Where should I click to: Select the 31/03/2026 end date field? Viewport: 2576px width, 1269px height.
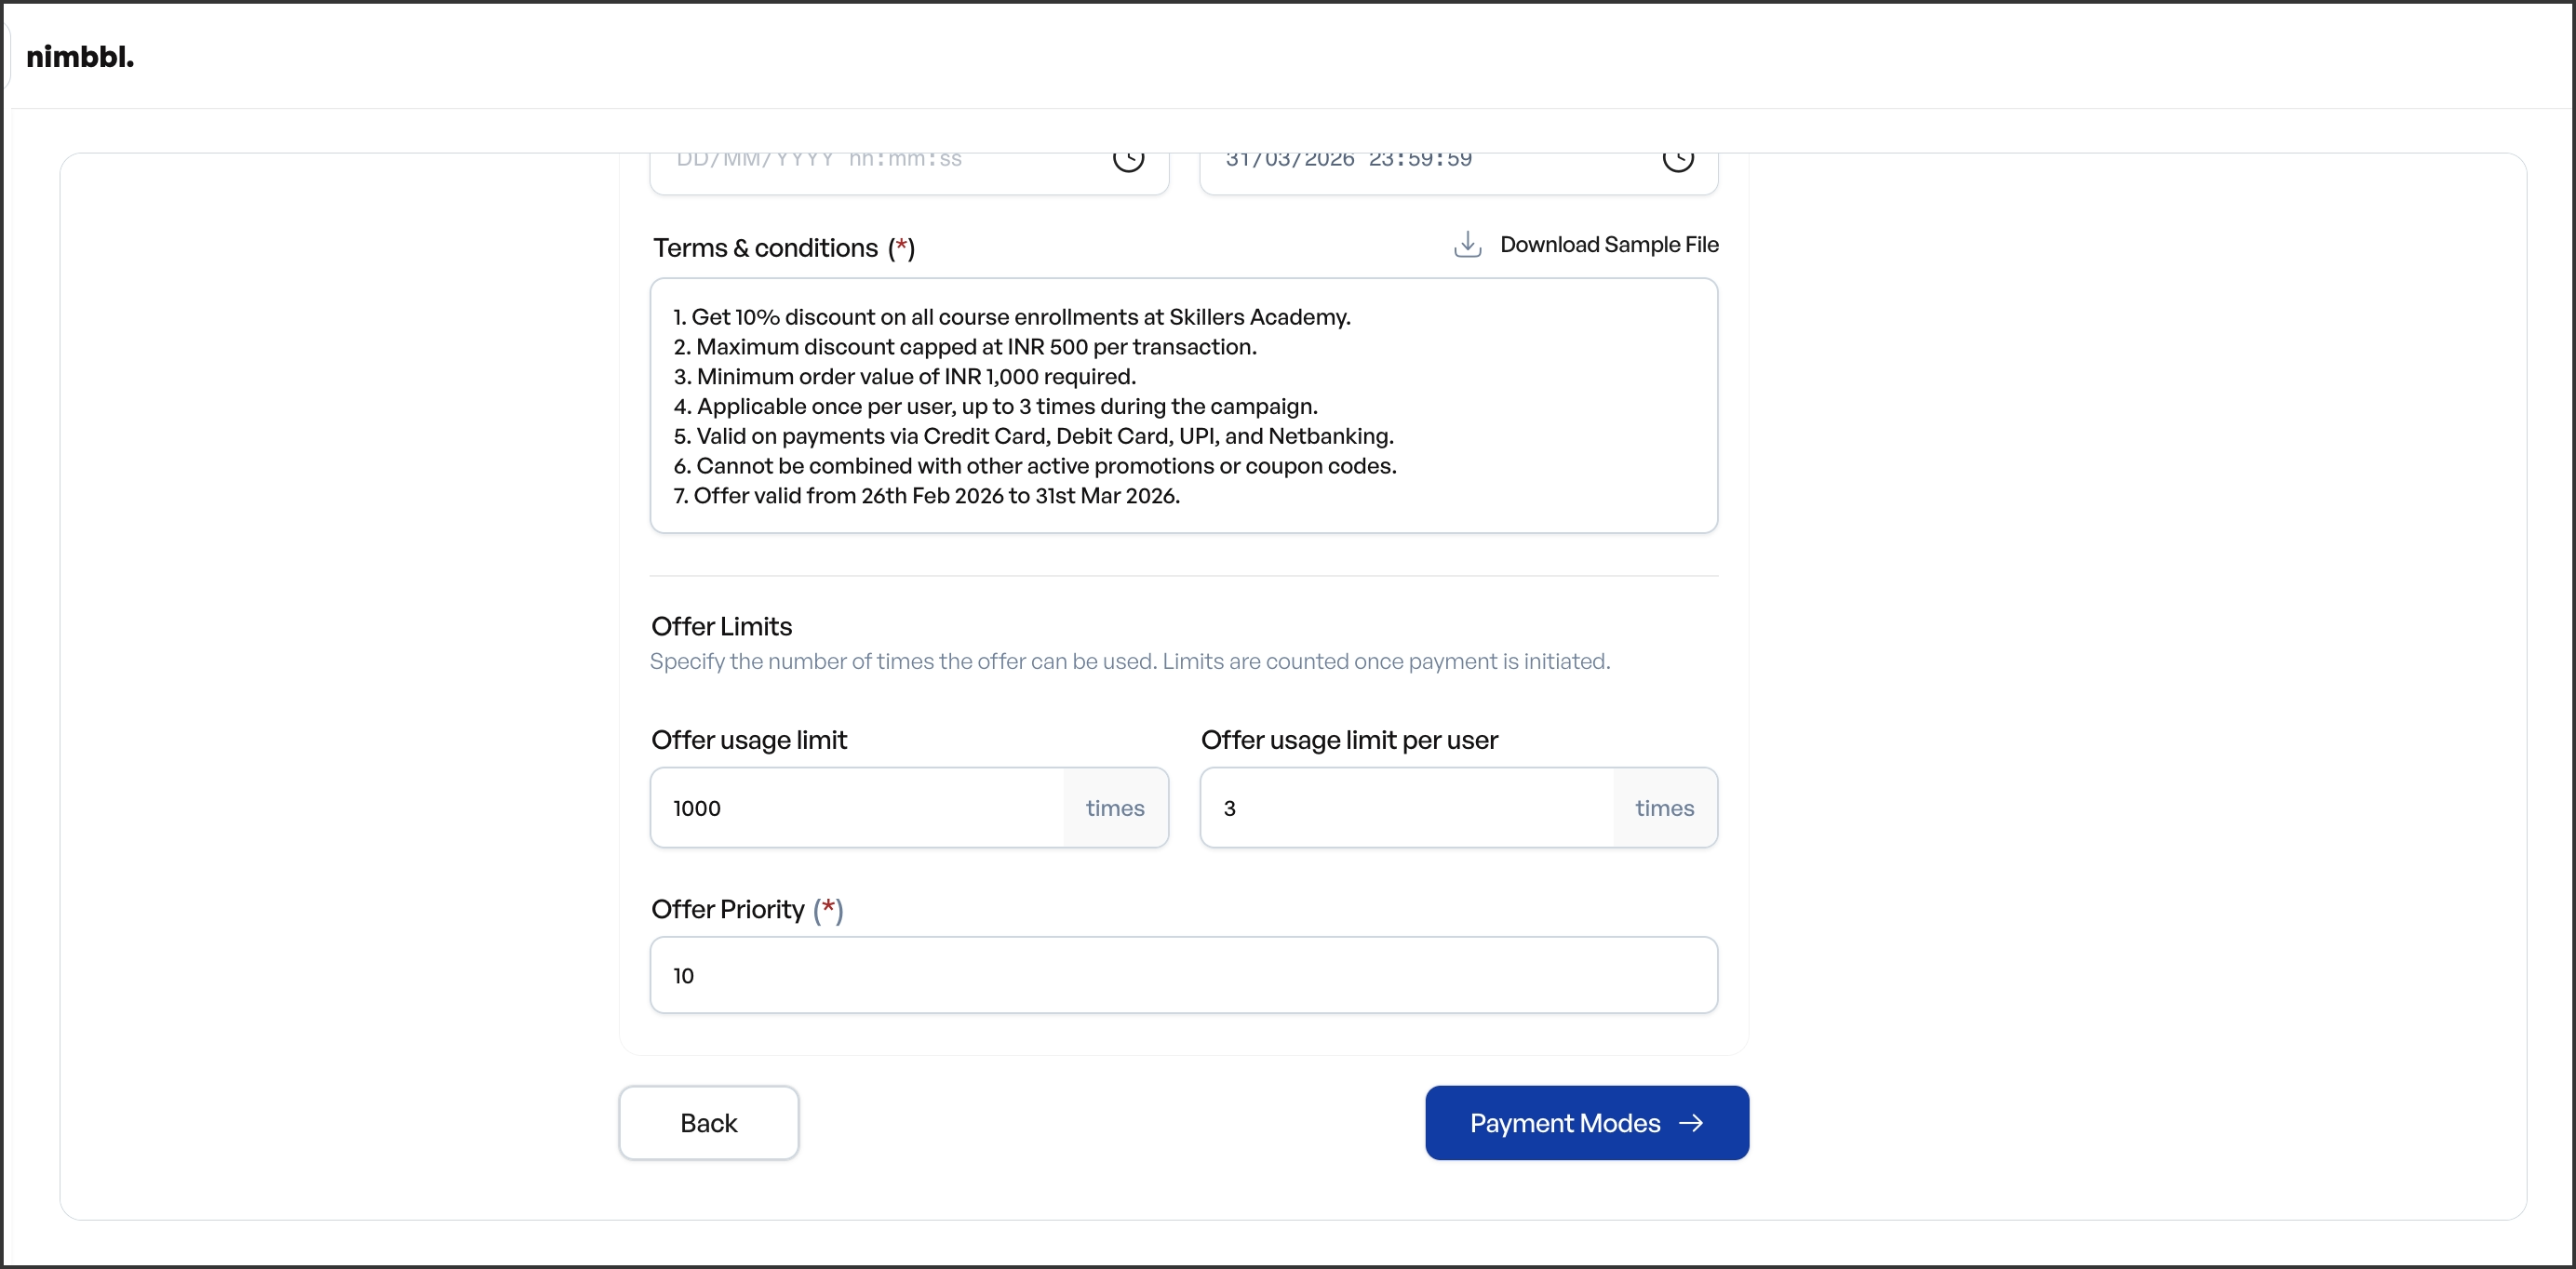(1400, 160)
